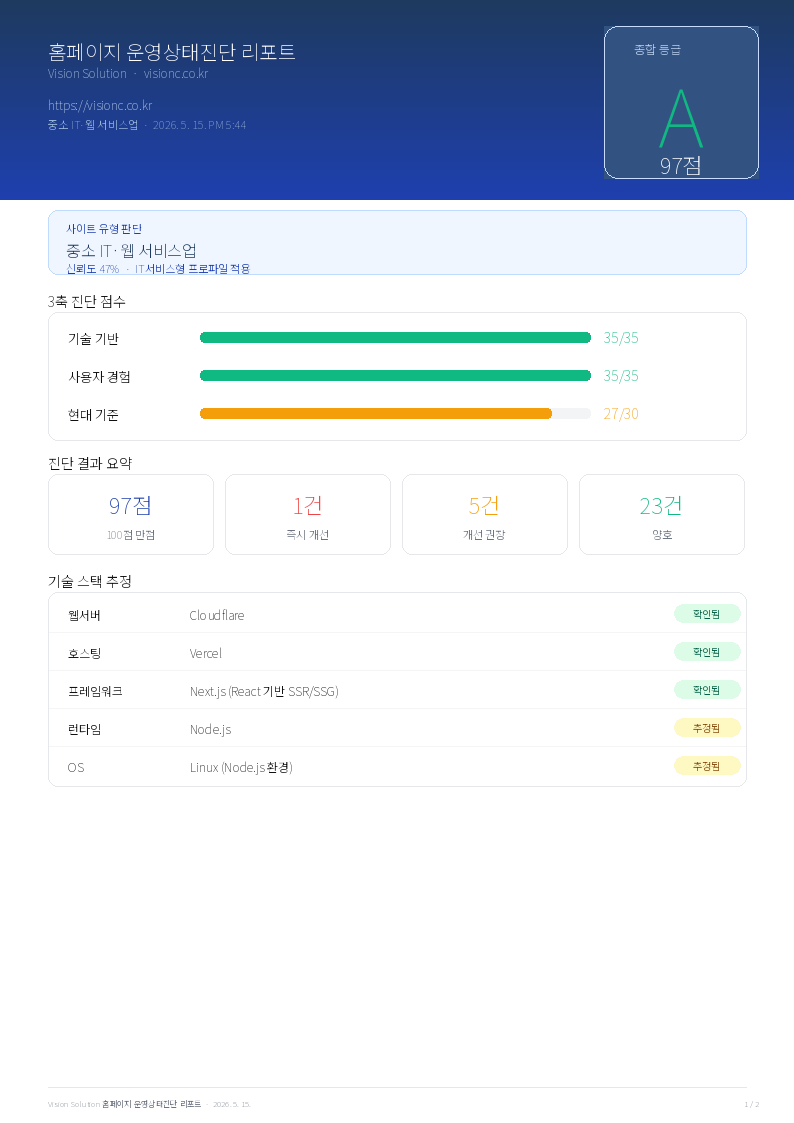
Task: Click the big green A grade letter
Action: pyautogui.click(x=681, y=119)
